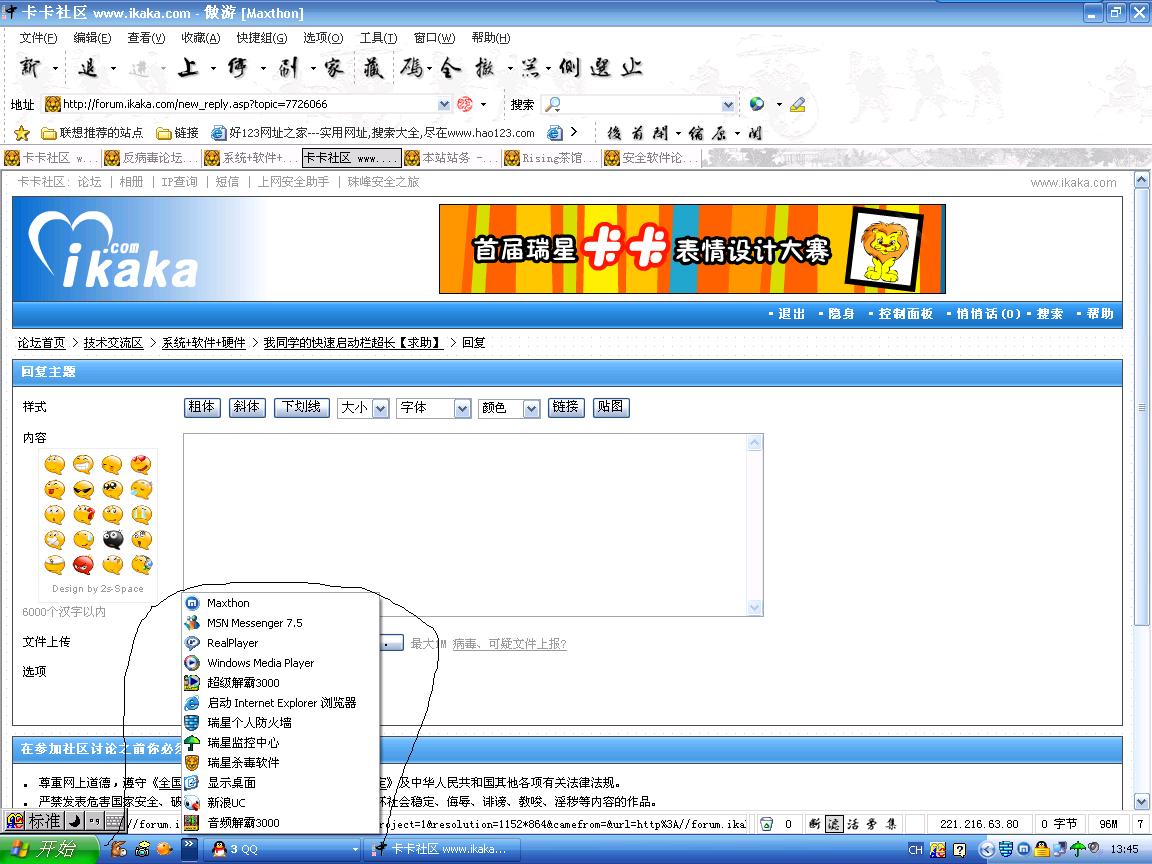Click the 刷 (refresh) calligraphy toolbar icon
The height and width of the screenshot is (864, 1152).
(288, 68)
